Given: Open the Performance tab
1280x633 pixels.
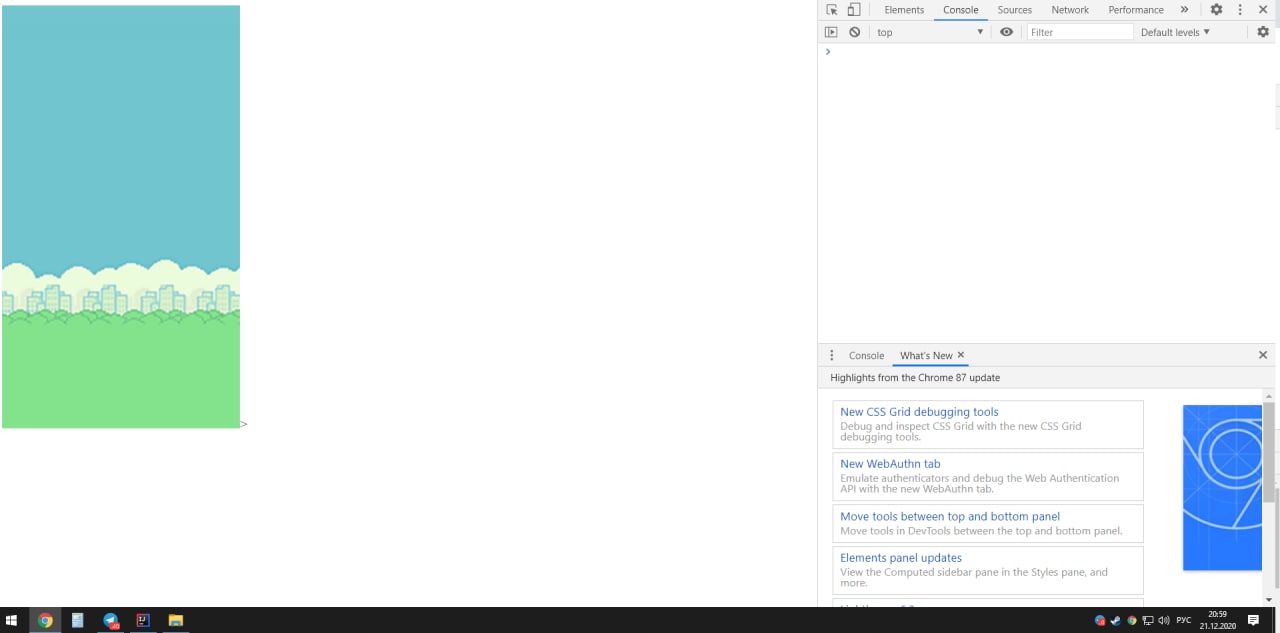Looking at the screenshot, I should click(1136, 10).
